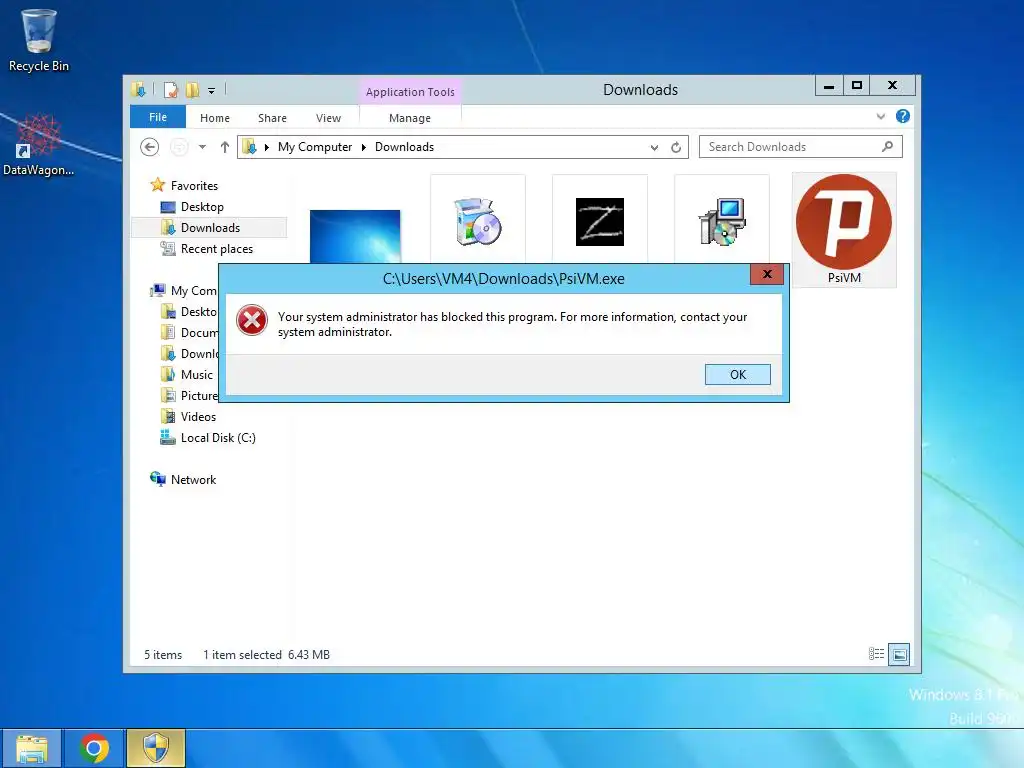Image resolution: width=1024 pixels, height=768 pixels.
Task: Open the breadcrumb arrow before My Computer
Action: [x=266, y=148]
